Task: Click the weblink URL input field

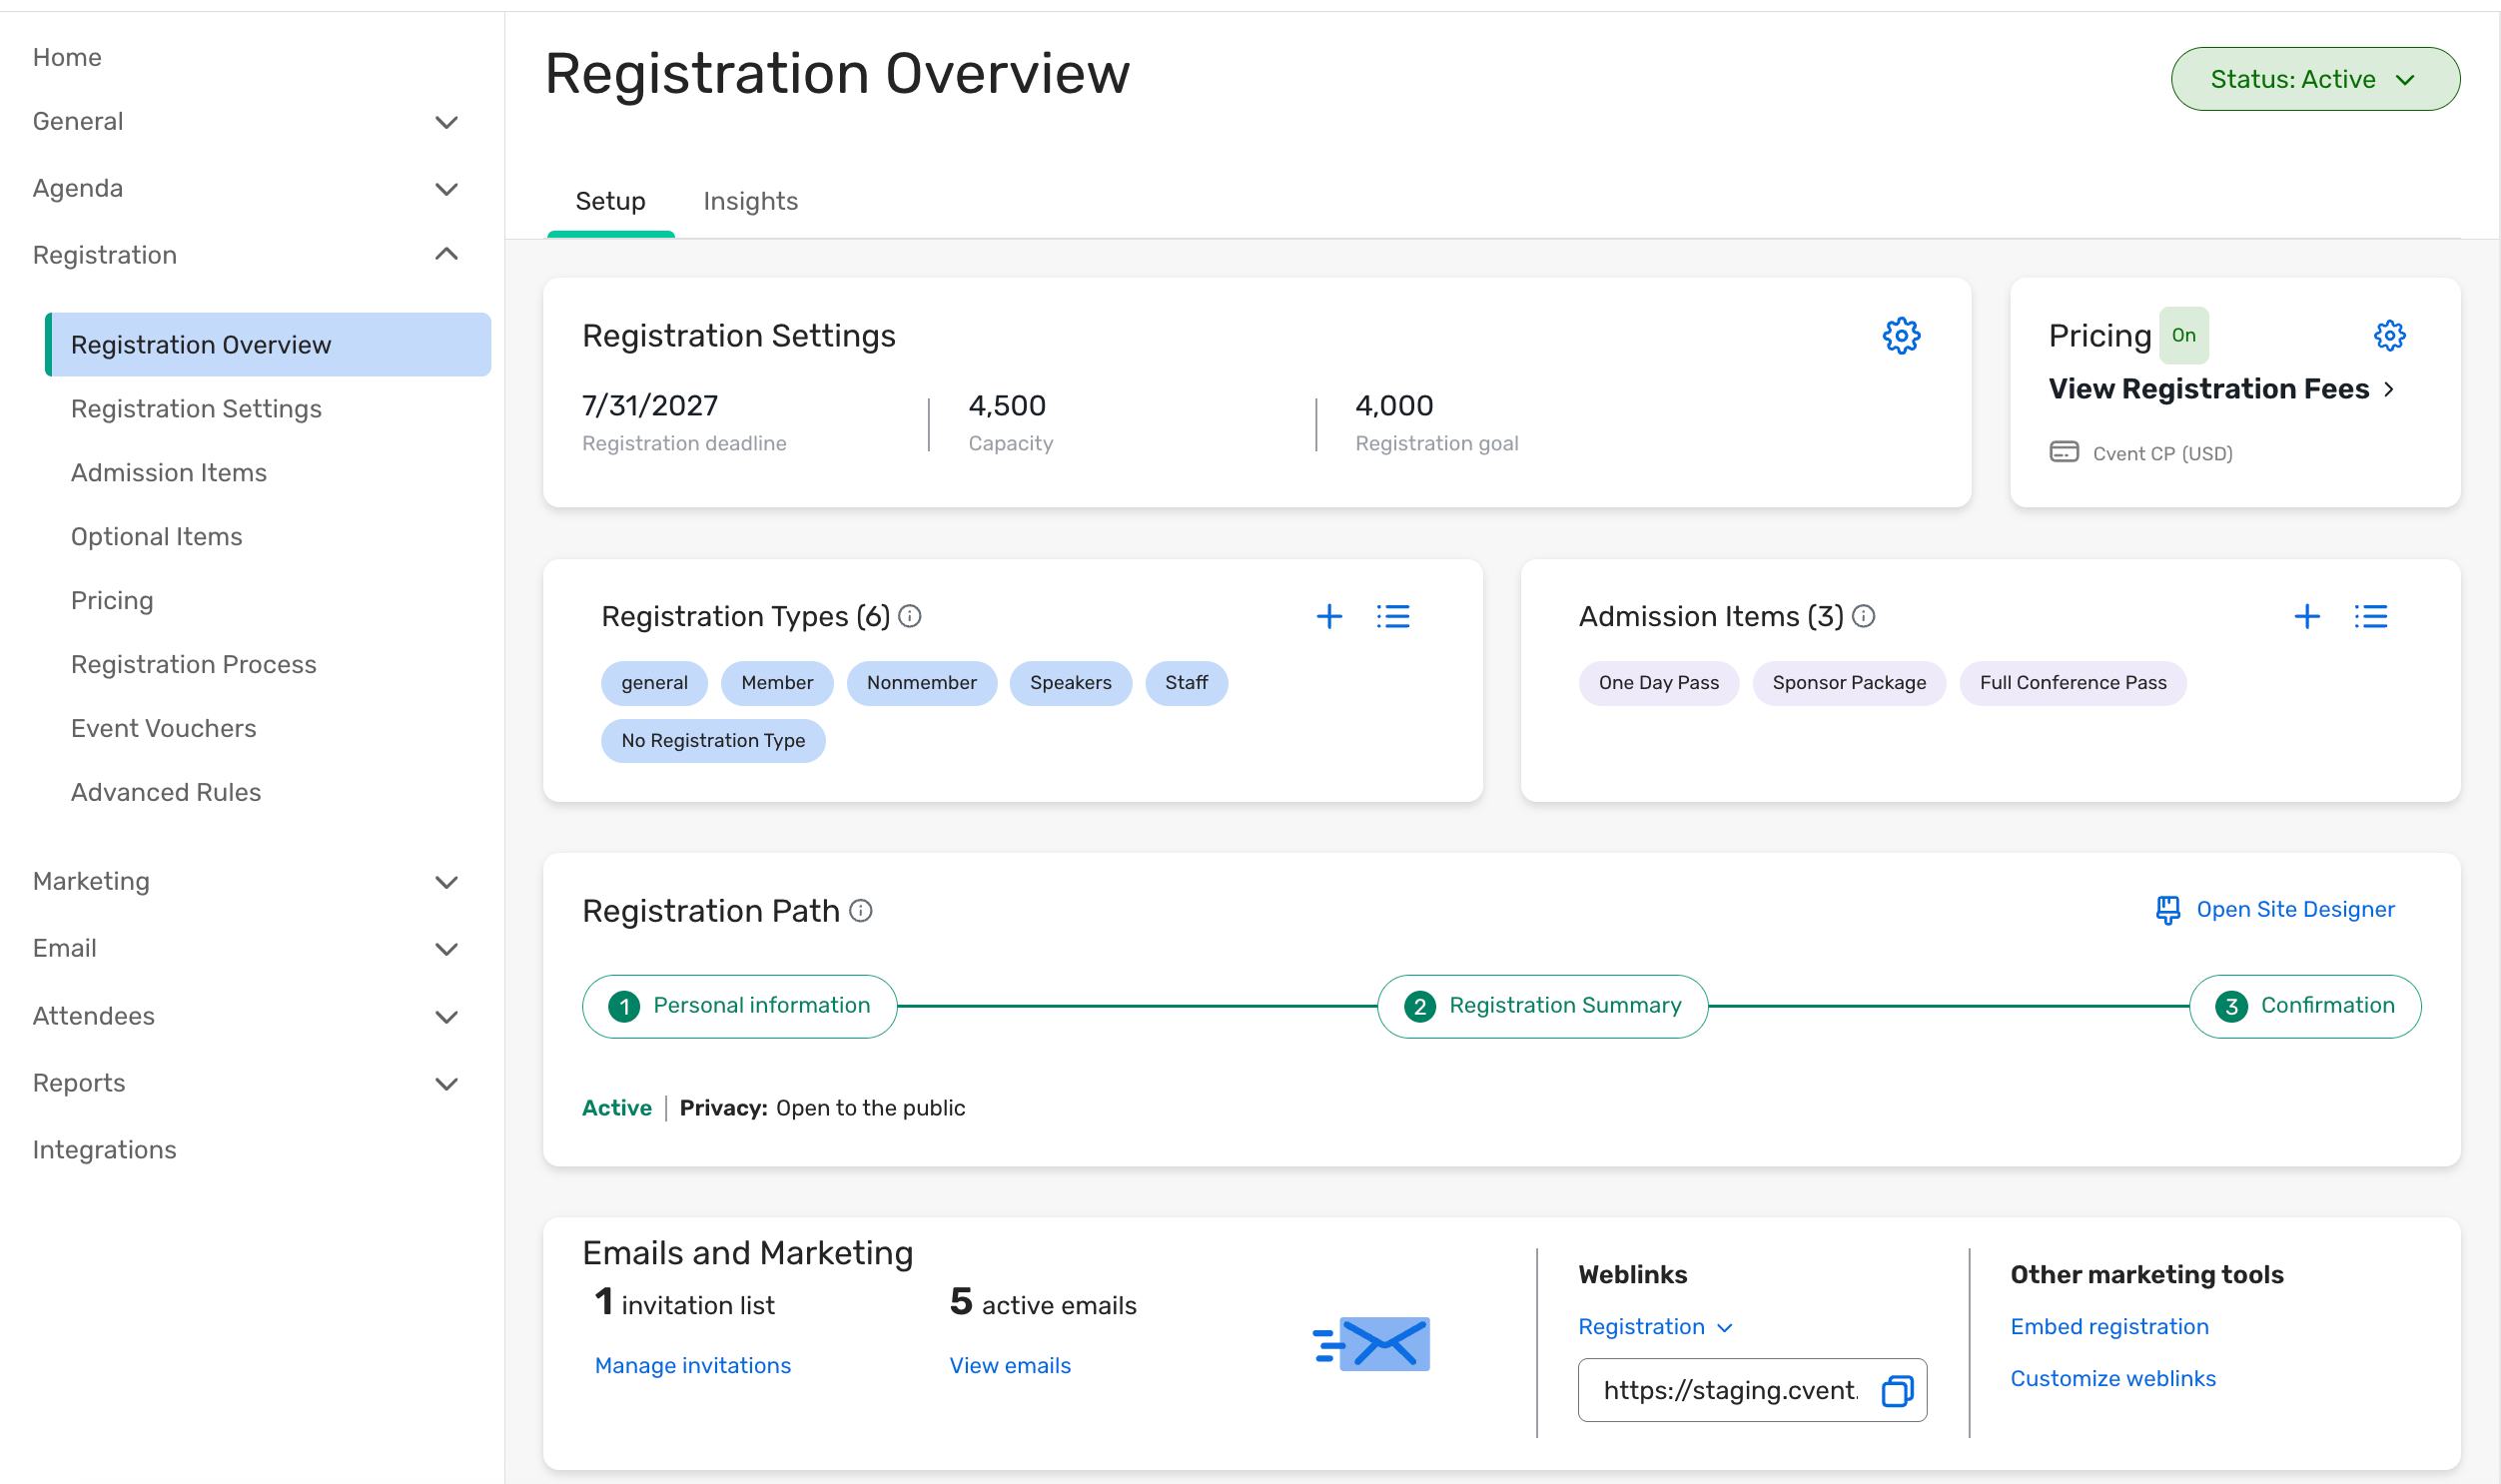Action: (1730, 1390)
